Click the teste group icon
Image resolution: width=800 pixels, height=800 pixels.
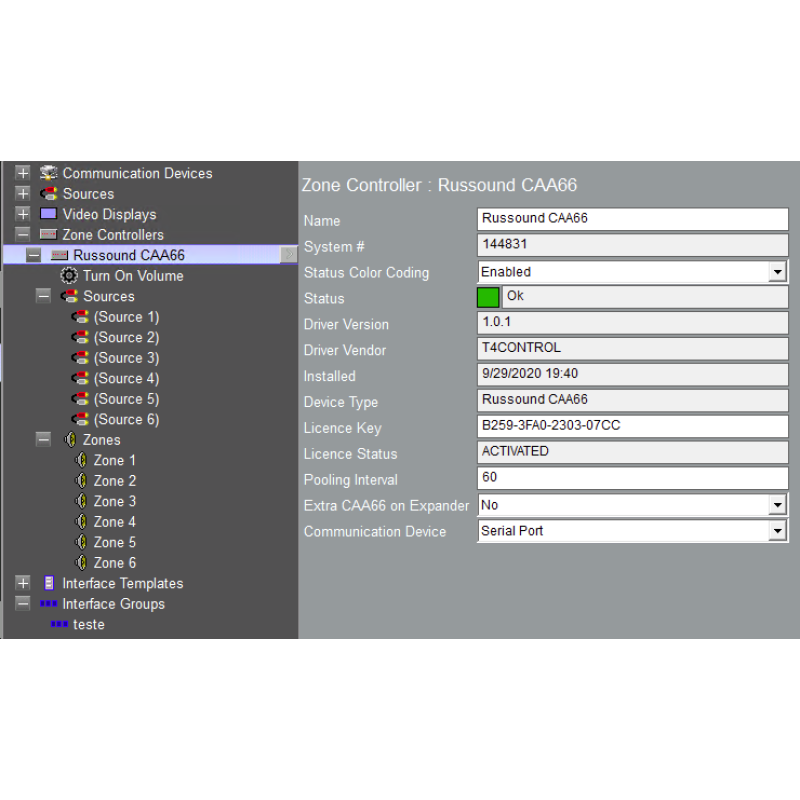[x=59, y=624]
